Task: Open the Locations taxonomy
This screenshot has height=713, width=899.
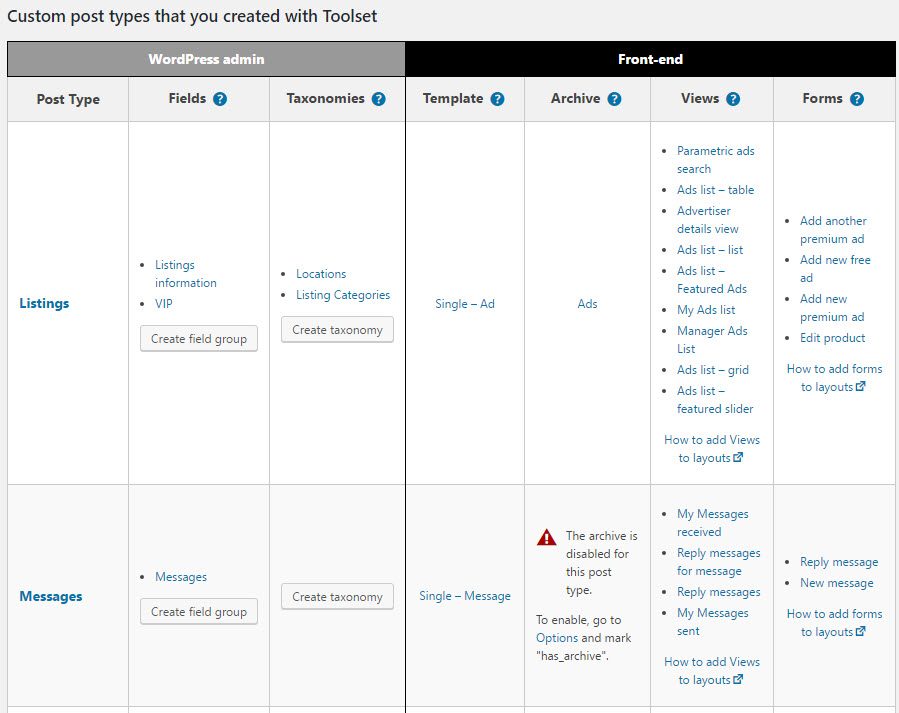Action: click(321, 274)
